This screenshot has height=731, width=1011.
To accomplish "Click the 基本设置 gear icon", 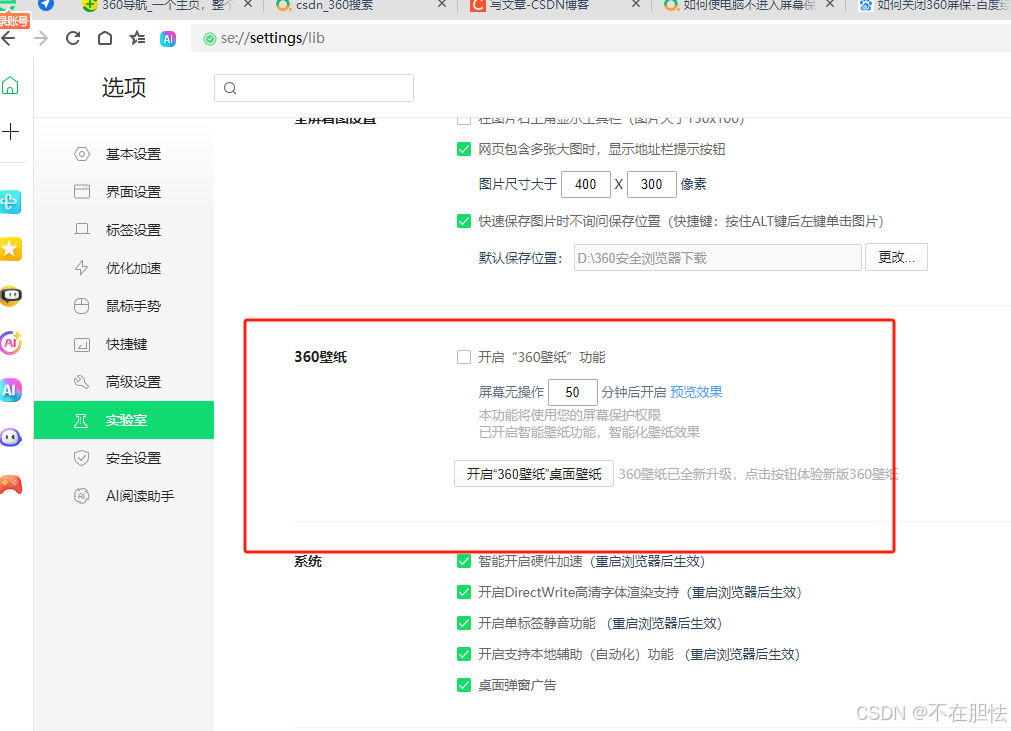I will [82, 154].
